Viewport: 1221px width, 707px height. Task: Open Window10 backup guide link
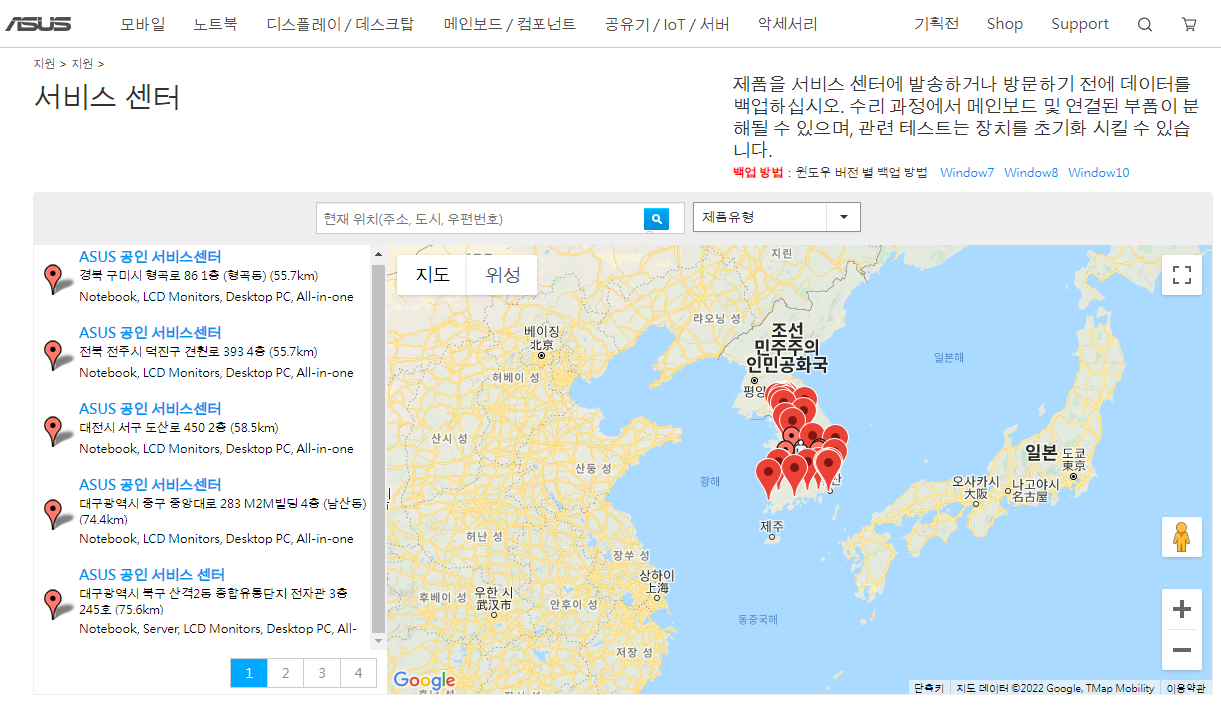(x=1099, y=173)
